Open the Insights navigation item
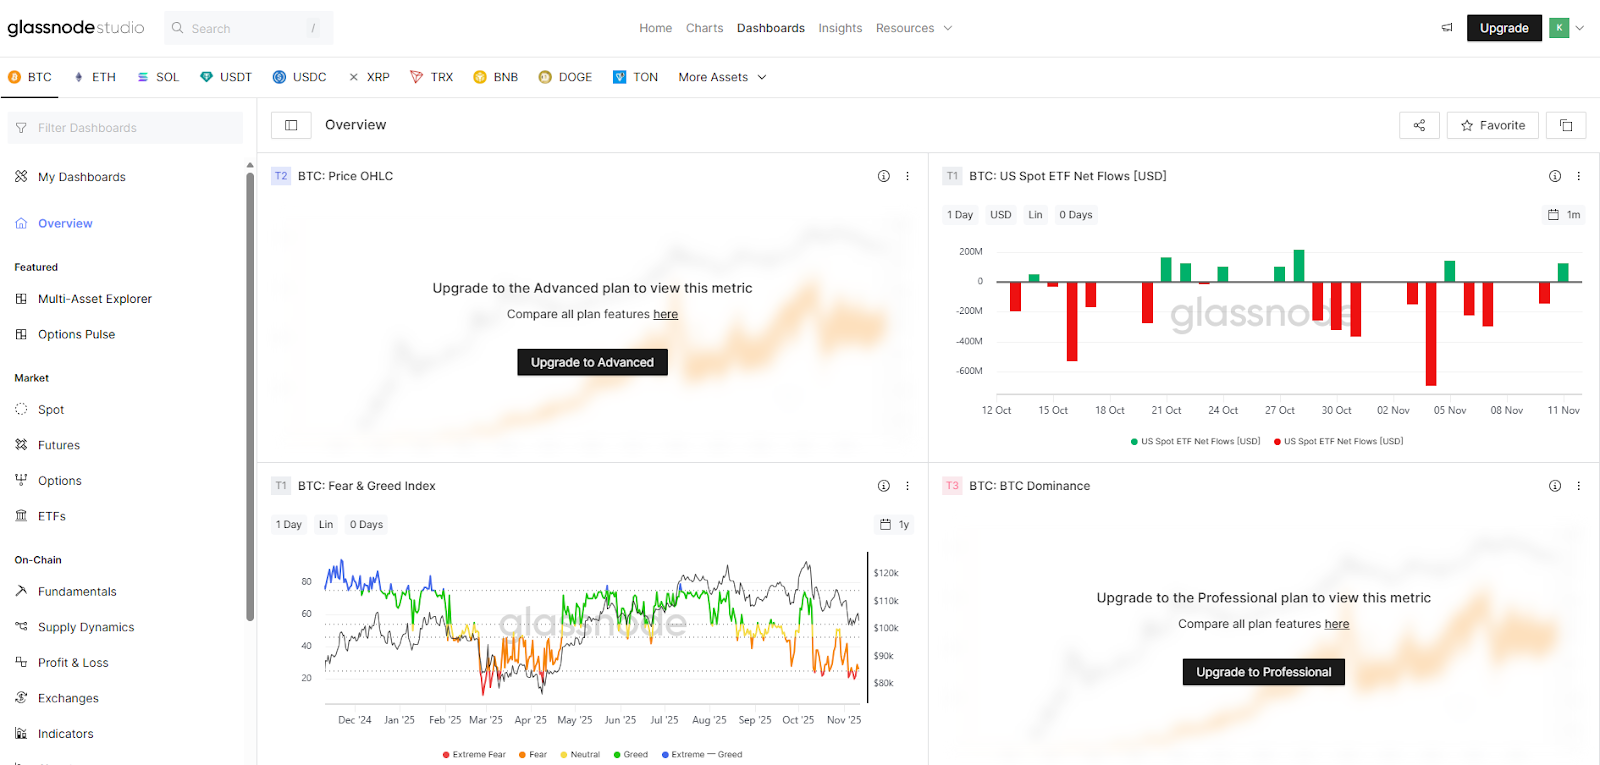The width and height of the screenshot is (1600, 765). coord(839,28)
